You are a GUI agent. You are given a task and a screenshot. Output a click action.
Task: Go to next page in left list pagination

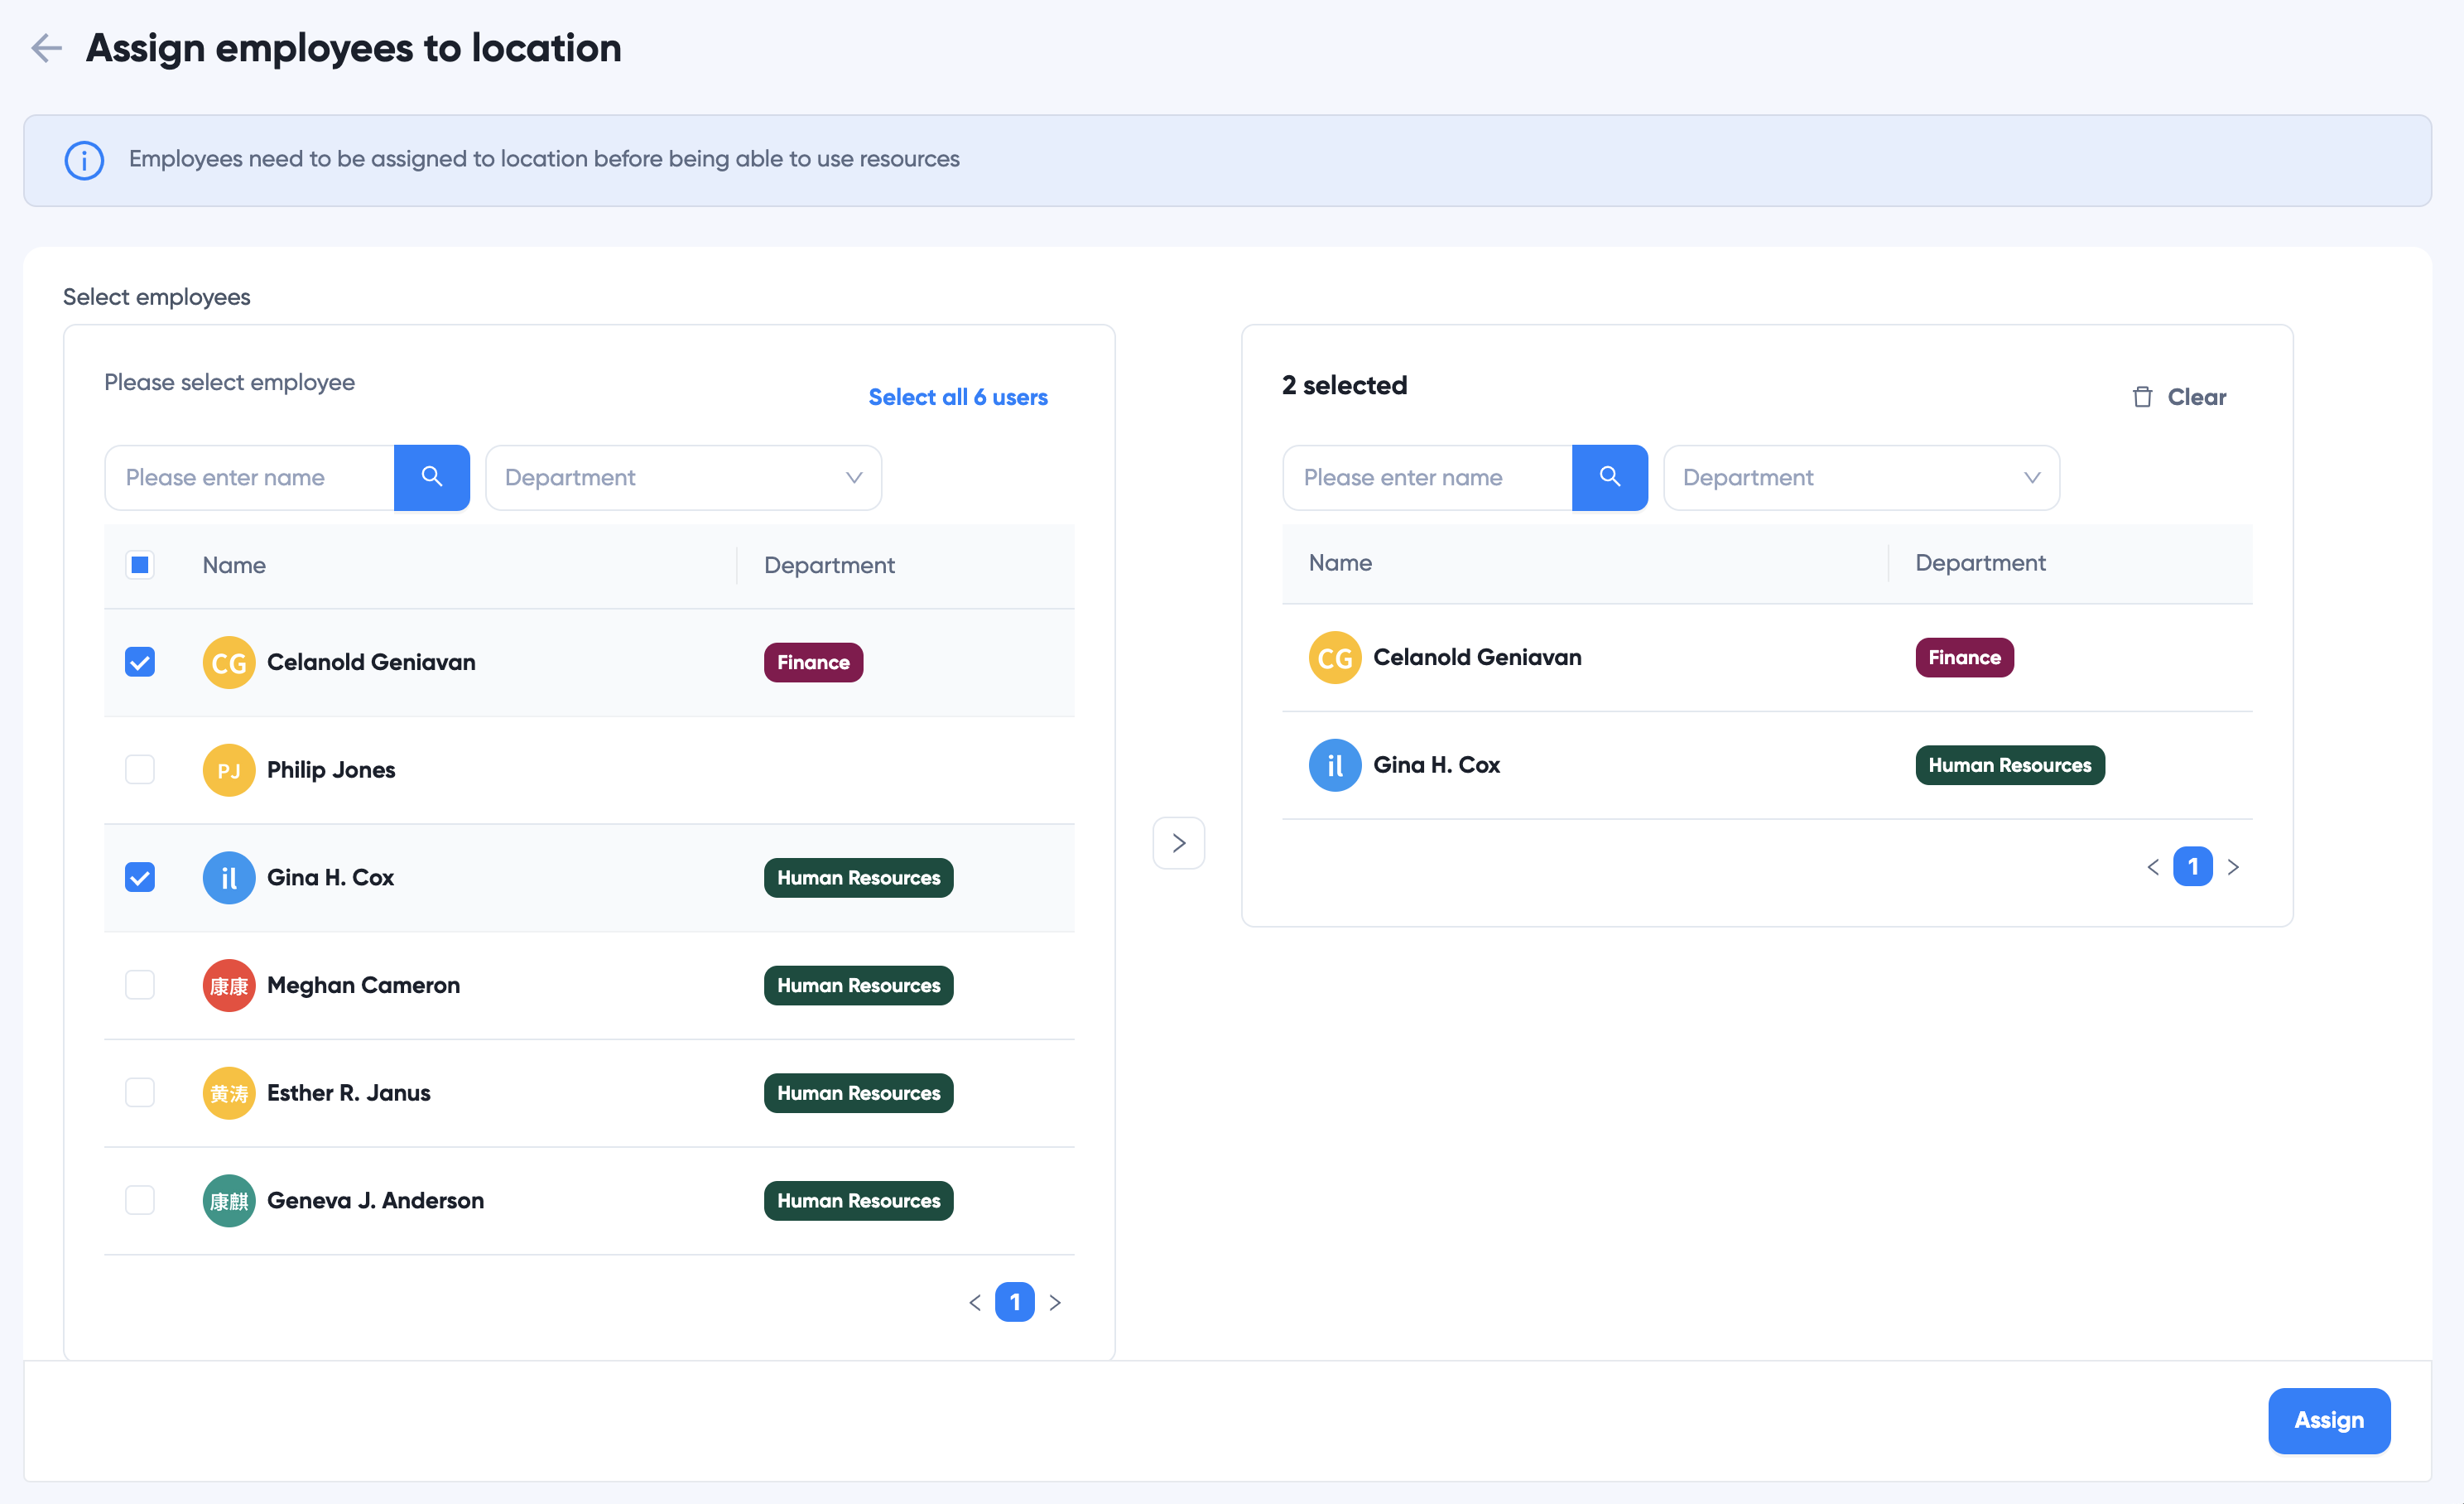(1055, 1302)
